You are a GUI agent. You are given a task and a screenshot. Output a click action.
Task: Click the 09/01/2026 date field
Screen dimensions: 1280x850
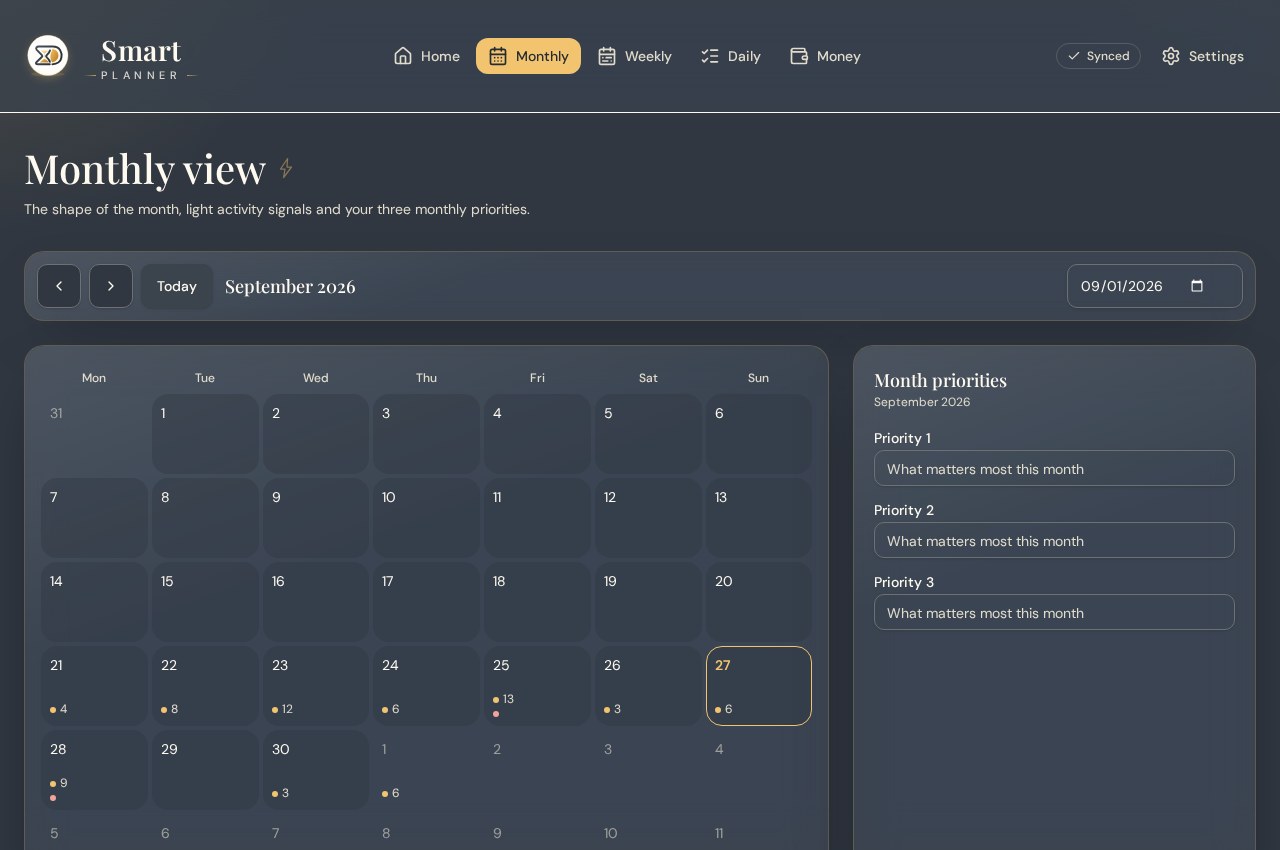[x=1155, y=286]
